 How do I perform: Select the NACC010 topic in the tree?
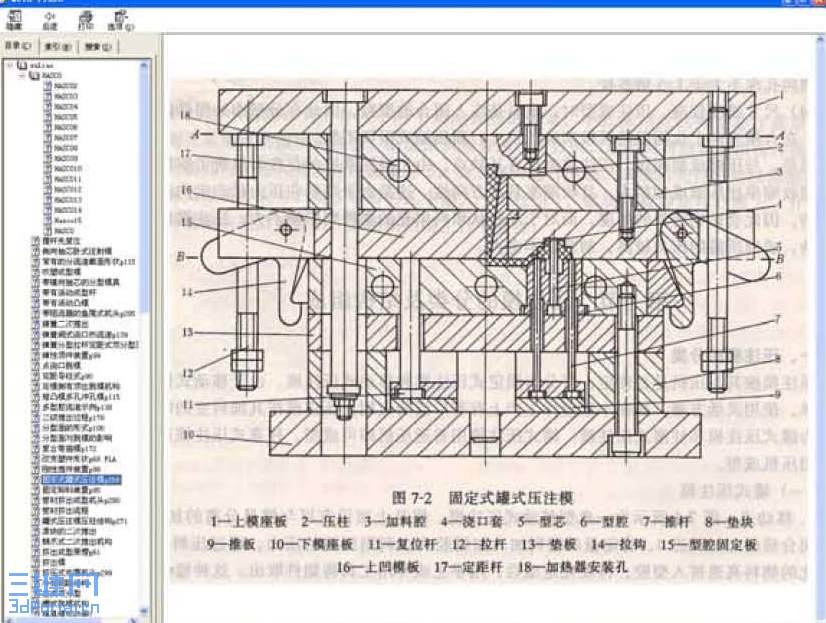click(68, 169)
